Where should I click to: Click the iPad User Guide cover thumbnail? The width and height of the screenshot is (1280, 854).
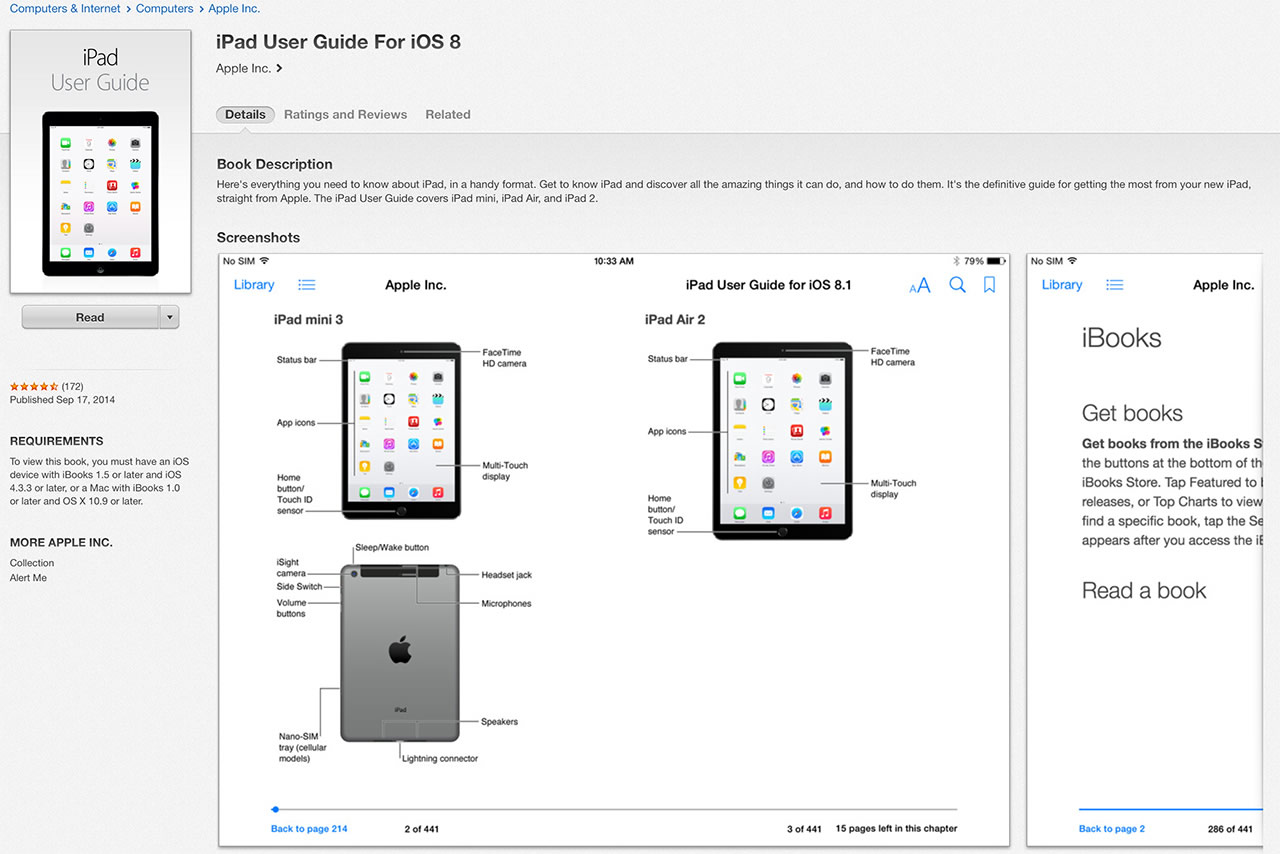pos(100,161)
